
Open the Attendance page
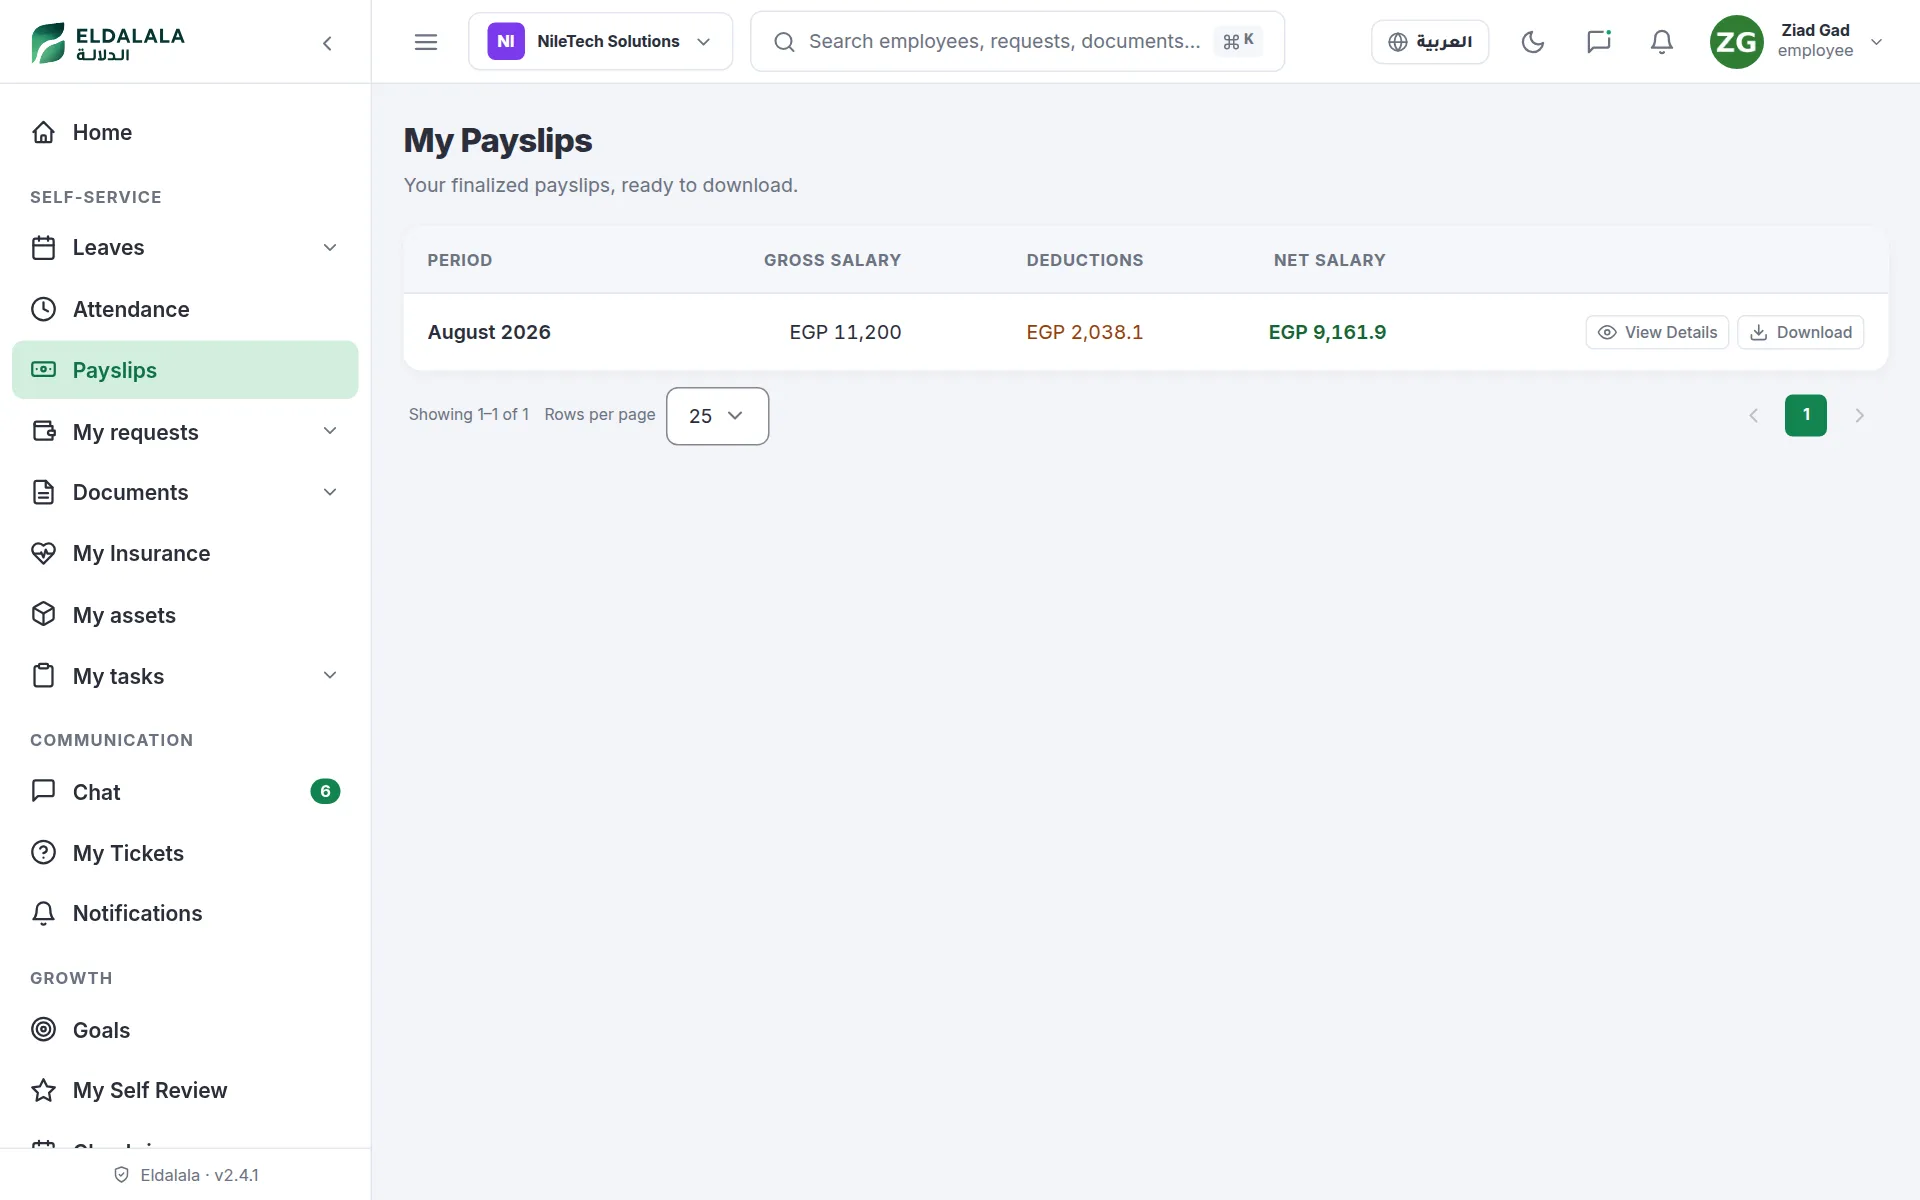pyautogui.click(x=185, y=309)
